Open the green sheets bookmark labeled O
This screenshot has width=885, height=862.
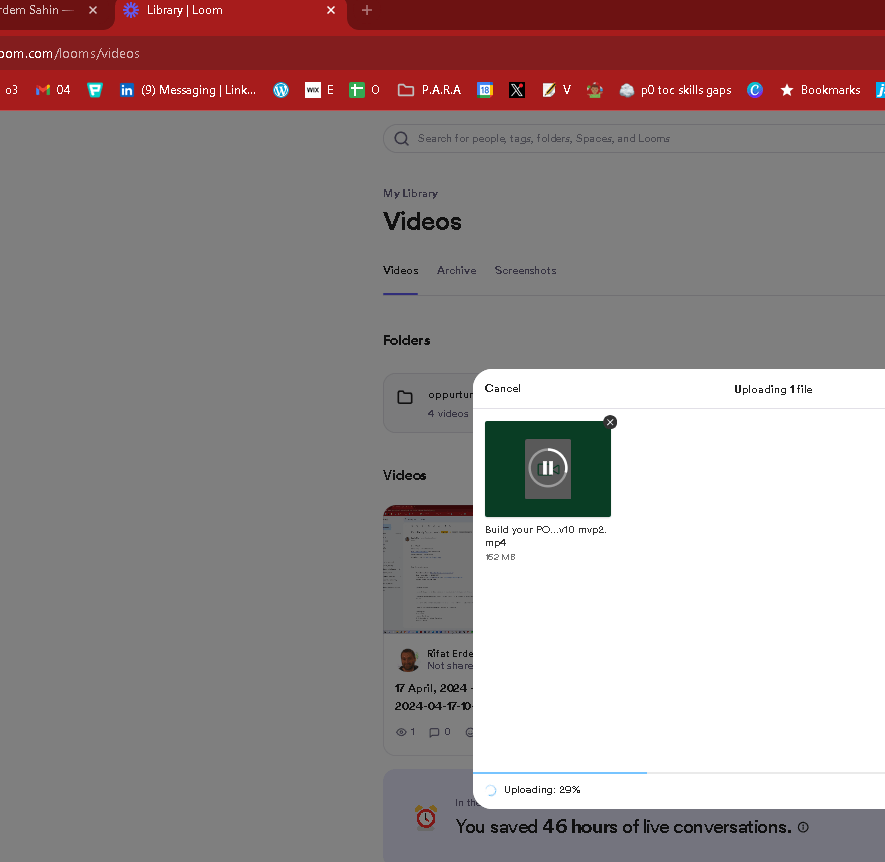pos(364,90)
